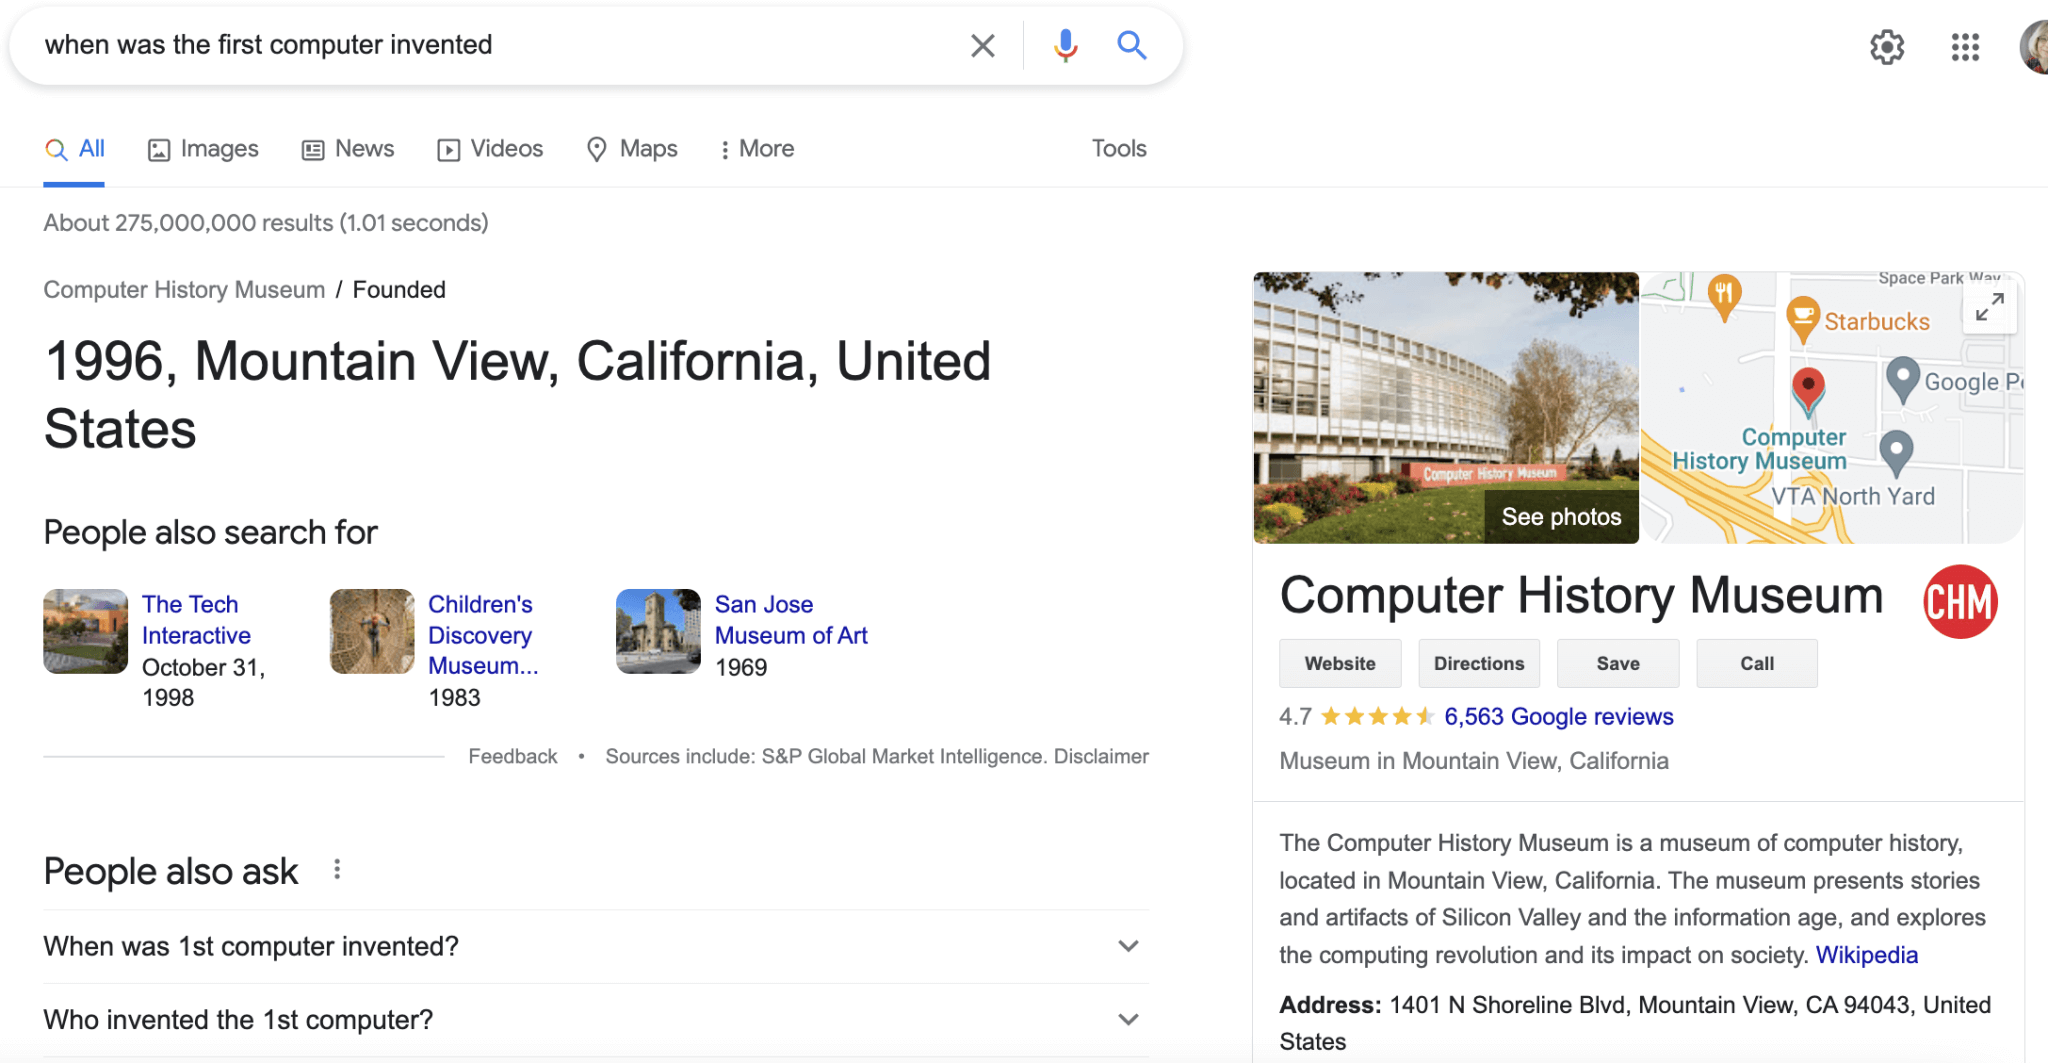Expand 'When was 1st computer invented?' question
This screenshot has width=2048, height=1063.
click(596, 946)
